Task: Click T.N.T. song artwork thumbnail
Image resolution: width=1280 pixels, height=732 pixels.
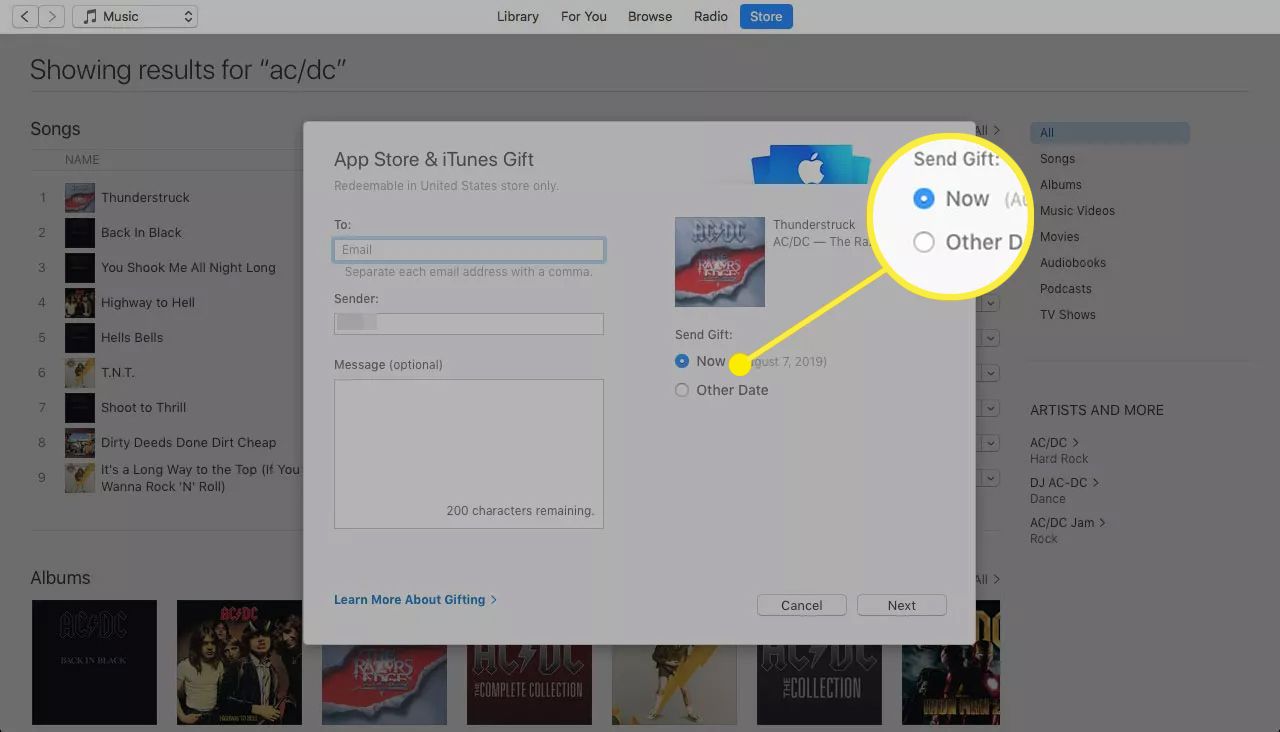Action: (80, 373)
